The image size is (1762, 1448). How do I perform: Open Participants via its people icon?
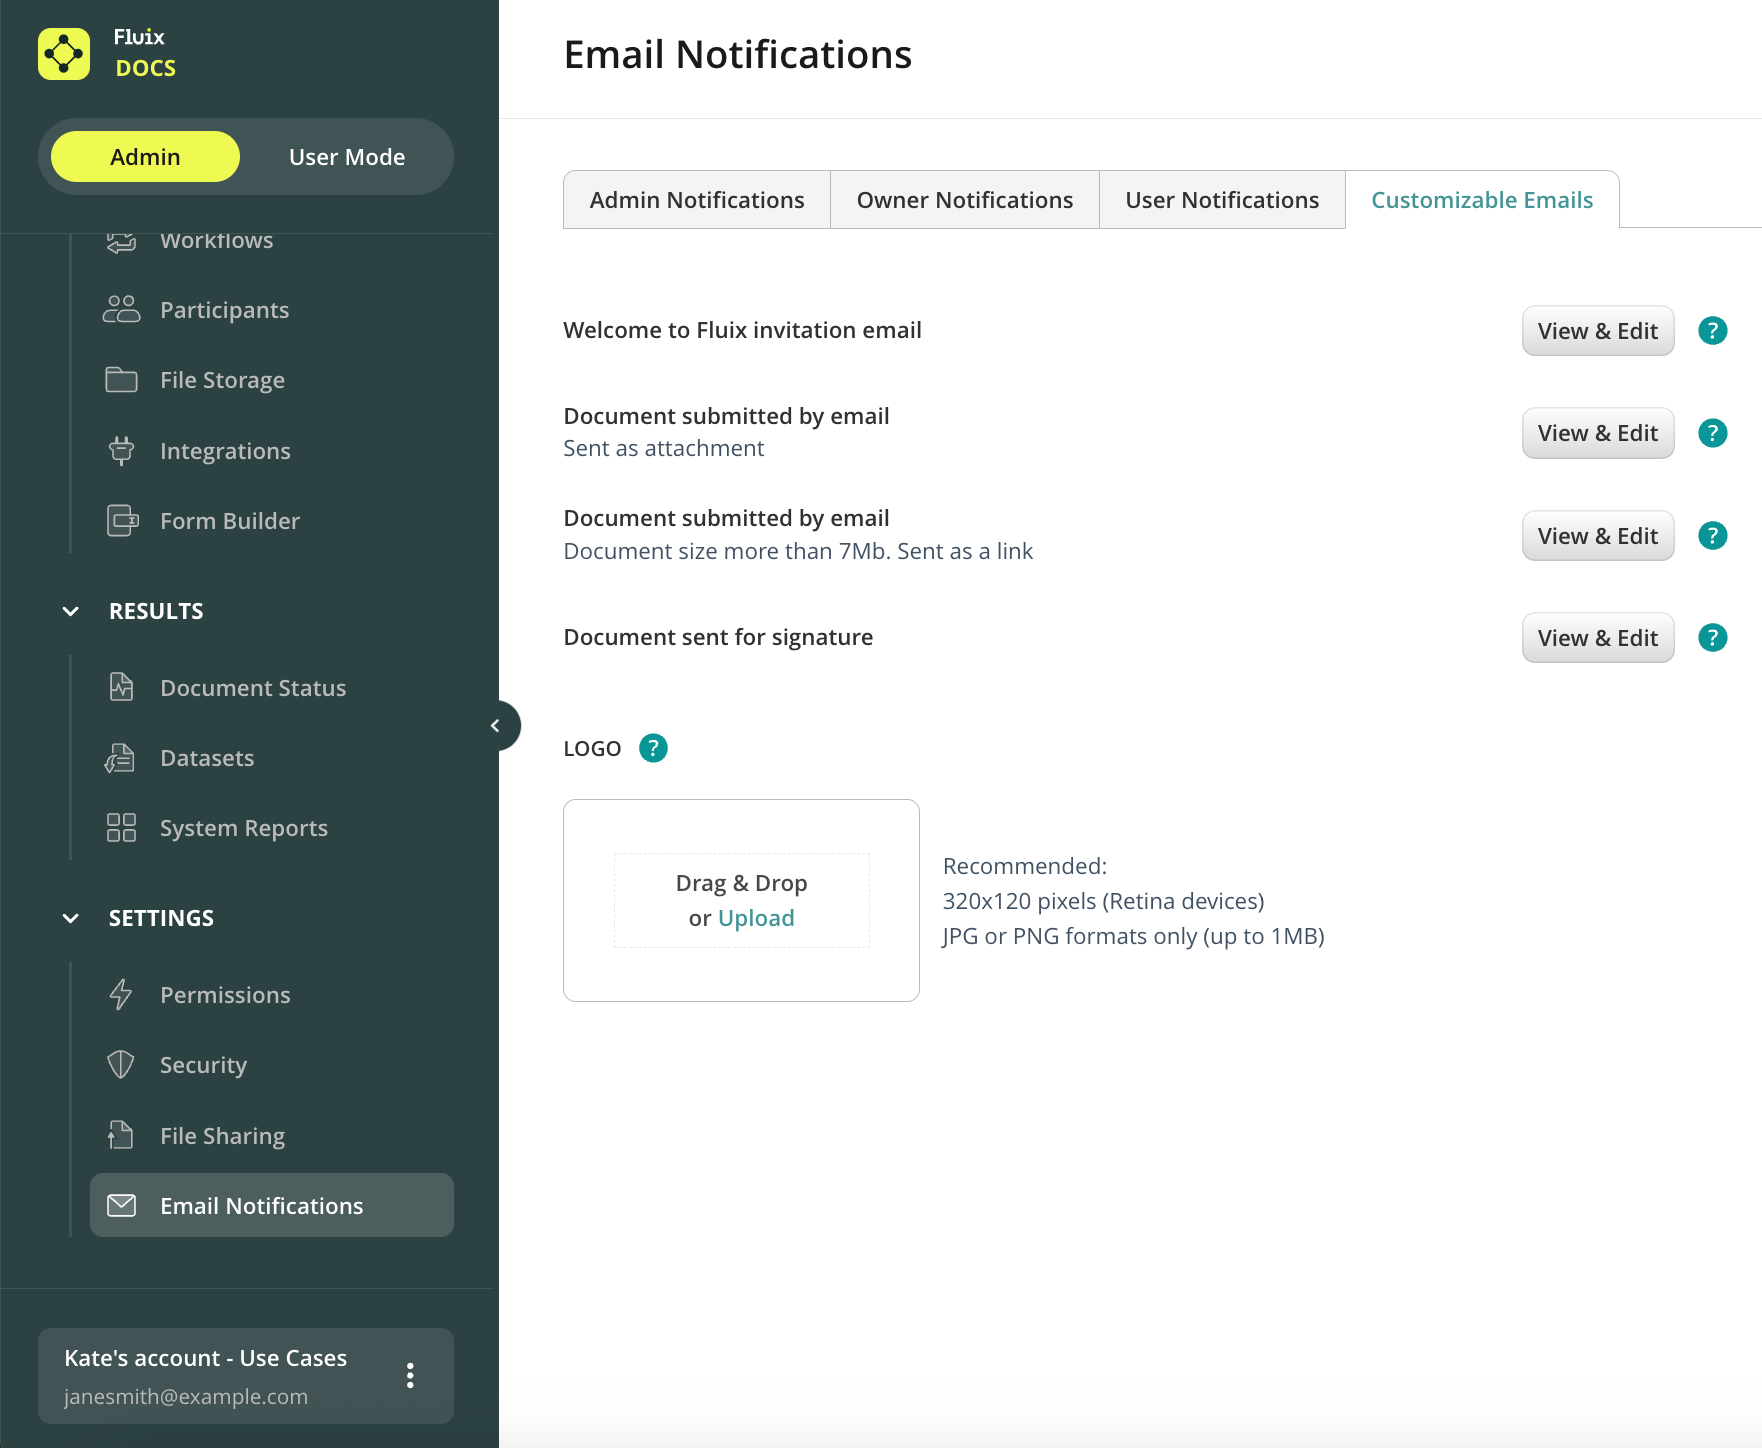tap(121, 310)
